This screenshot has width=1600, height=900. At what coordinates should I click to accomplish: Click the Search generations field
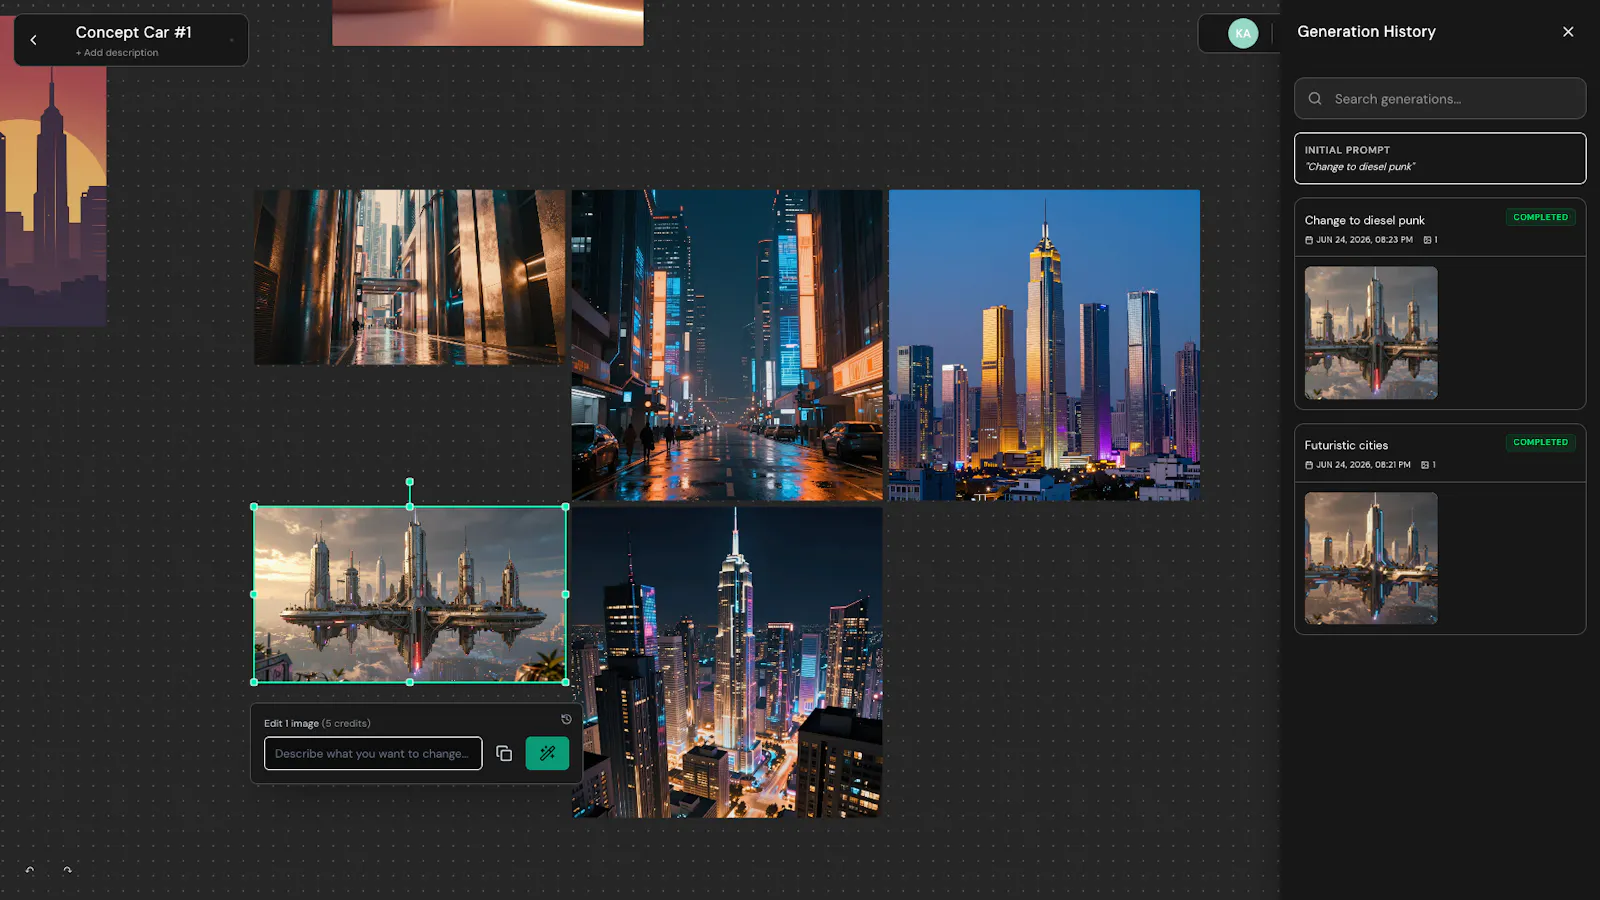tap(1440, 99)
